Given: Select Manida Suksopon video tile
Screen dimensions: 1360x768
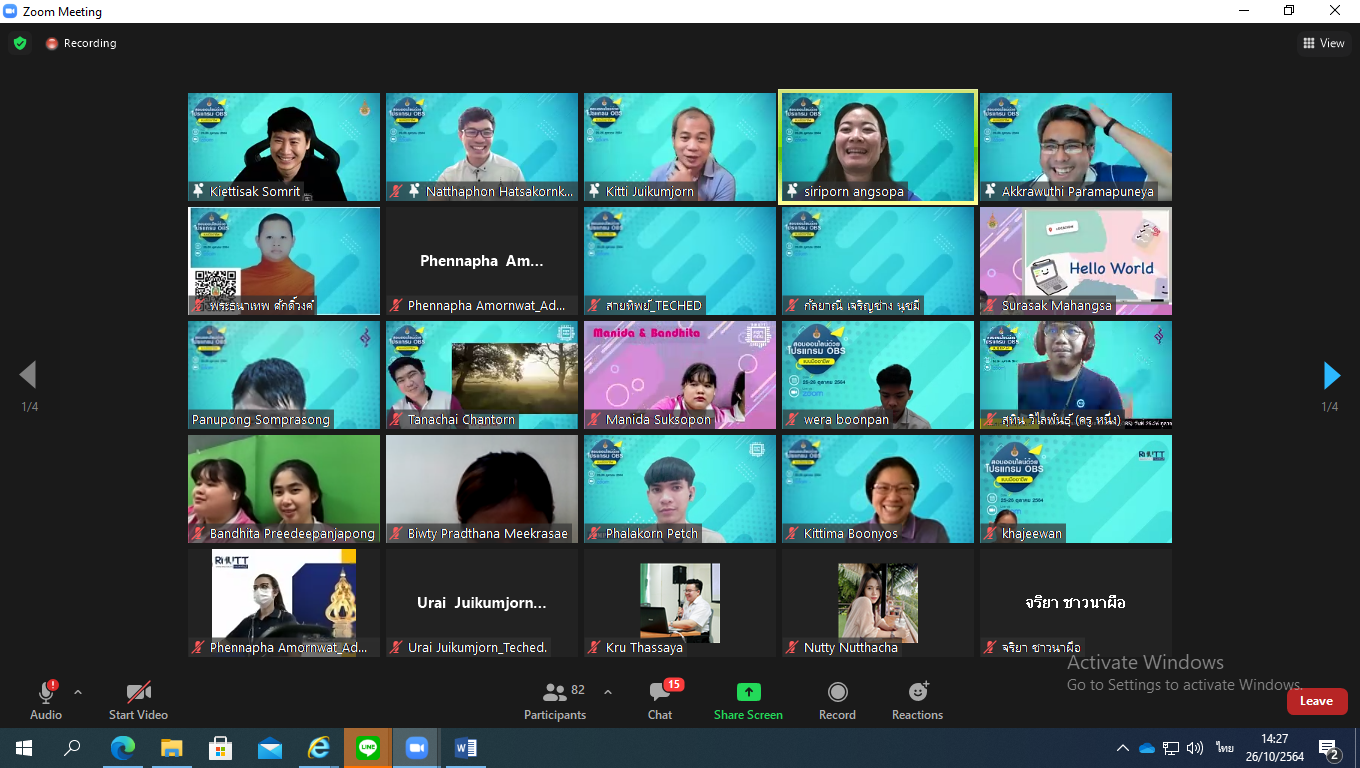Looking at the screenshot, I should [680, 375].
